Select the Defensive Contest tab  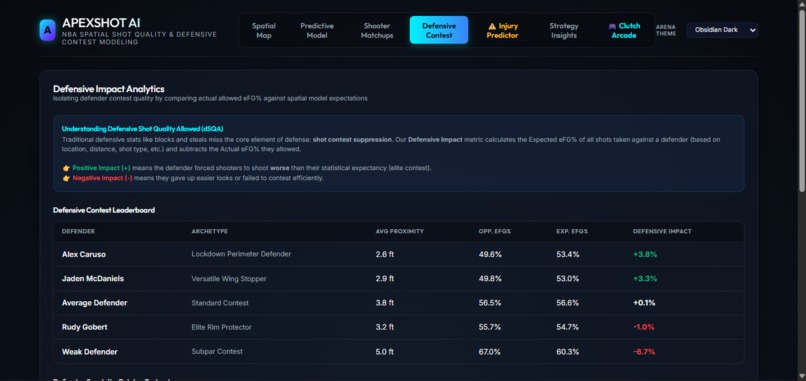pos(439,30)
